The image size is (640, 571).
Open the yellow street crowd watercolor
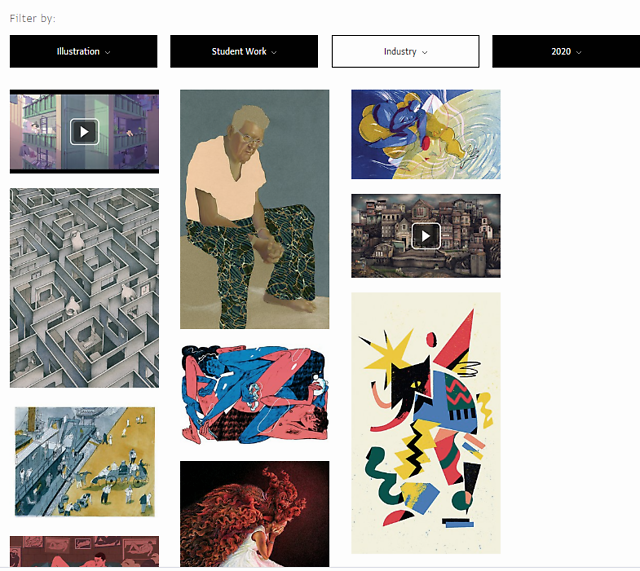click(84, 462)
